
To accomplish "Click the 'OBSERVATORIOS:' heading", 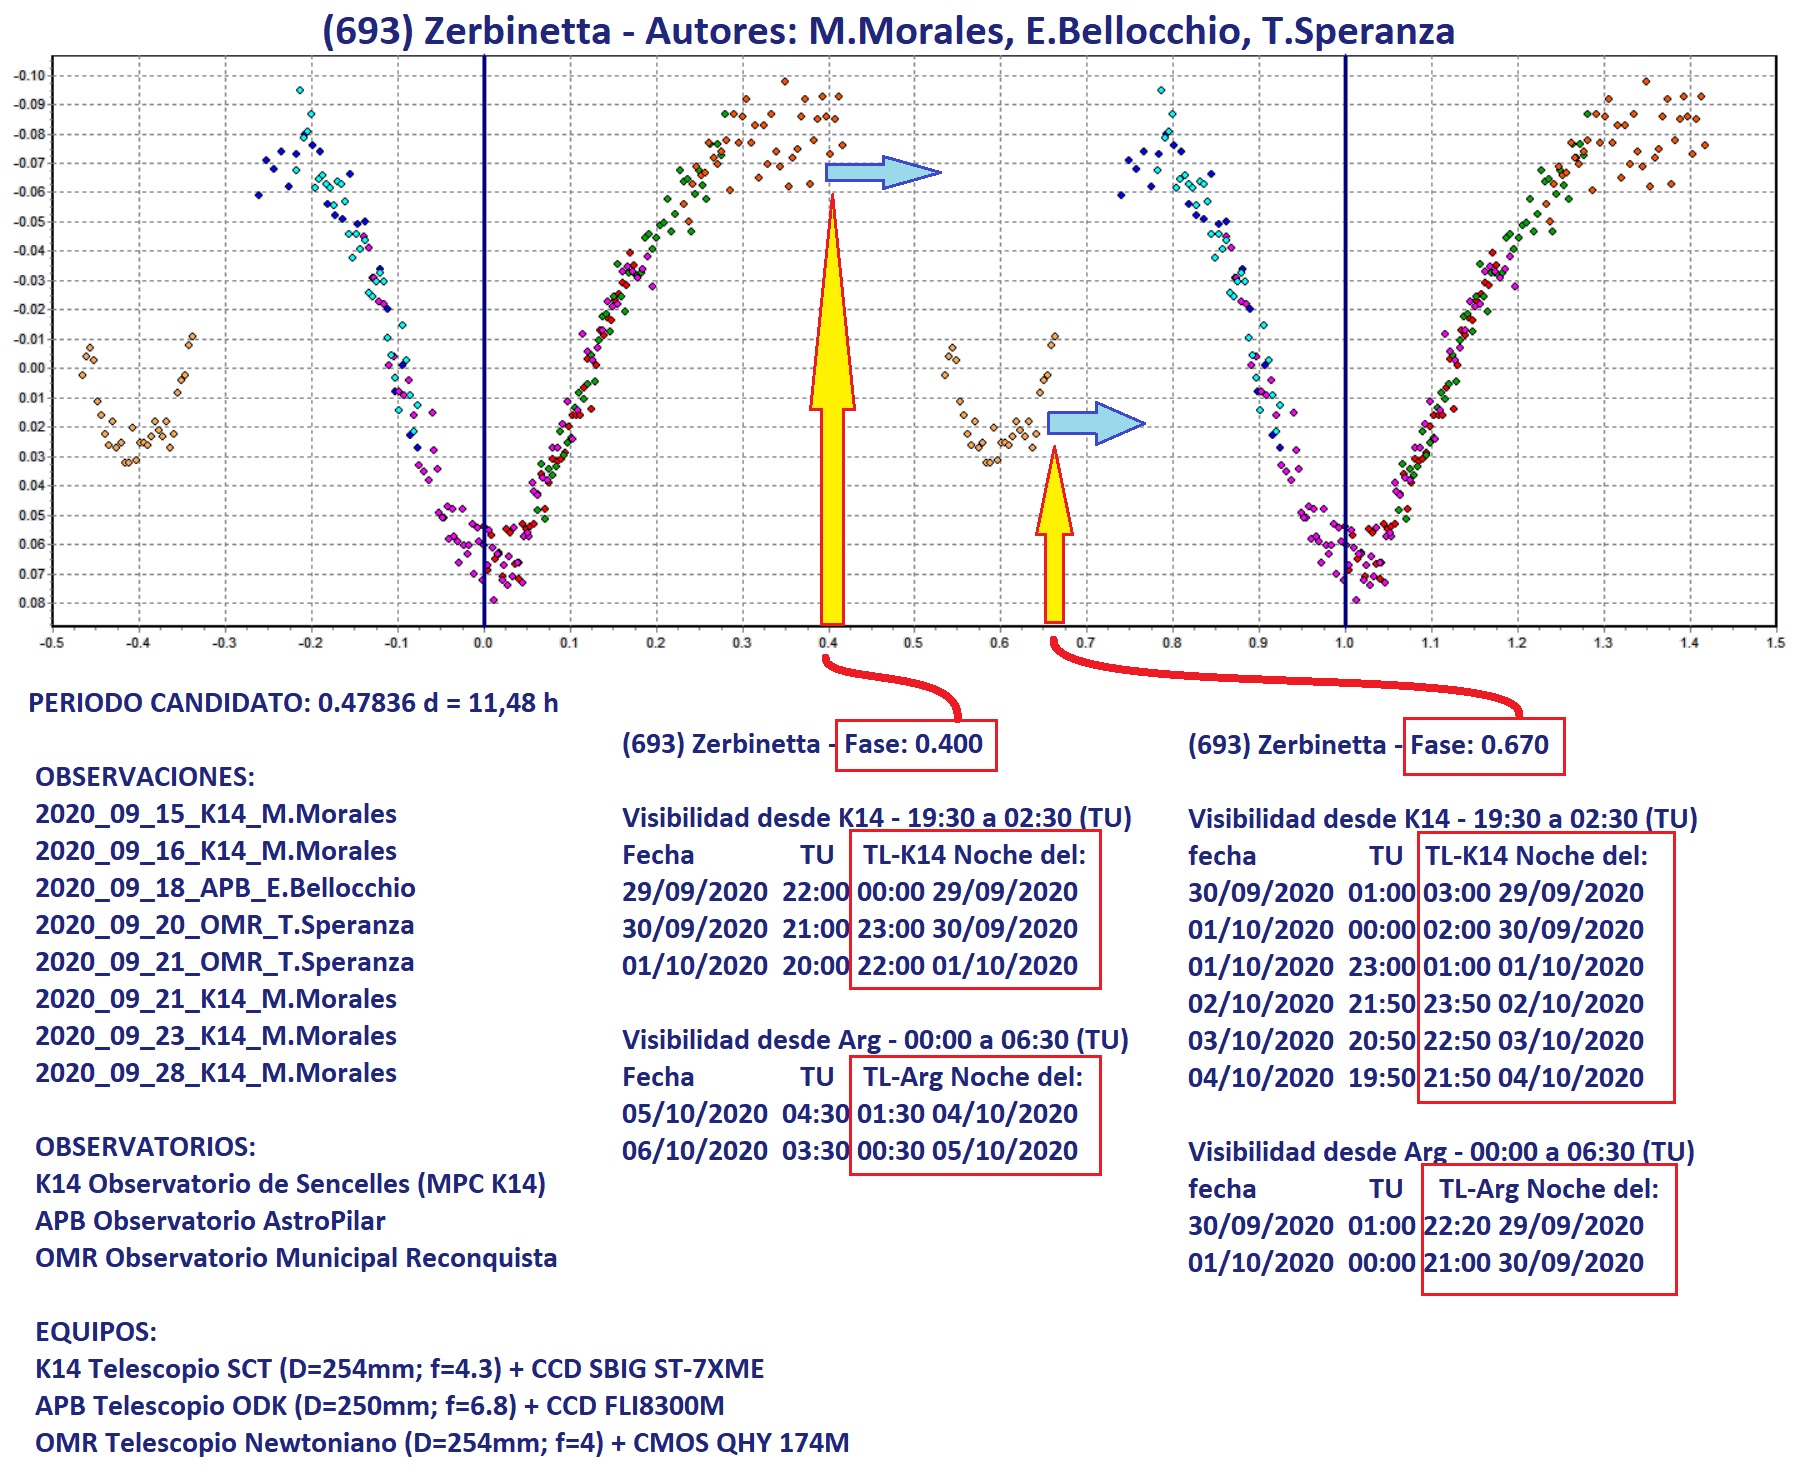I will pyautogui.click(x=145, y=1147).
